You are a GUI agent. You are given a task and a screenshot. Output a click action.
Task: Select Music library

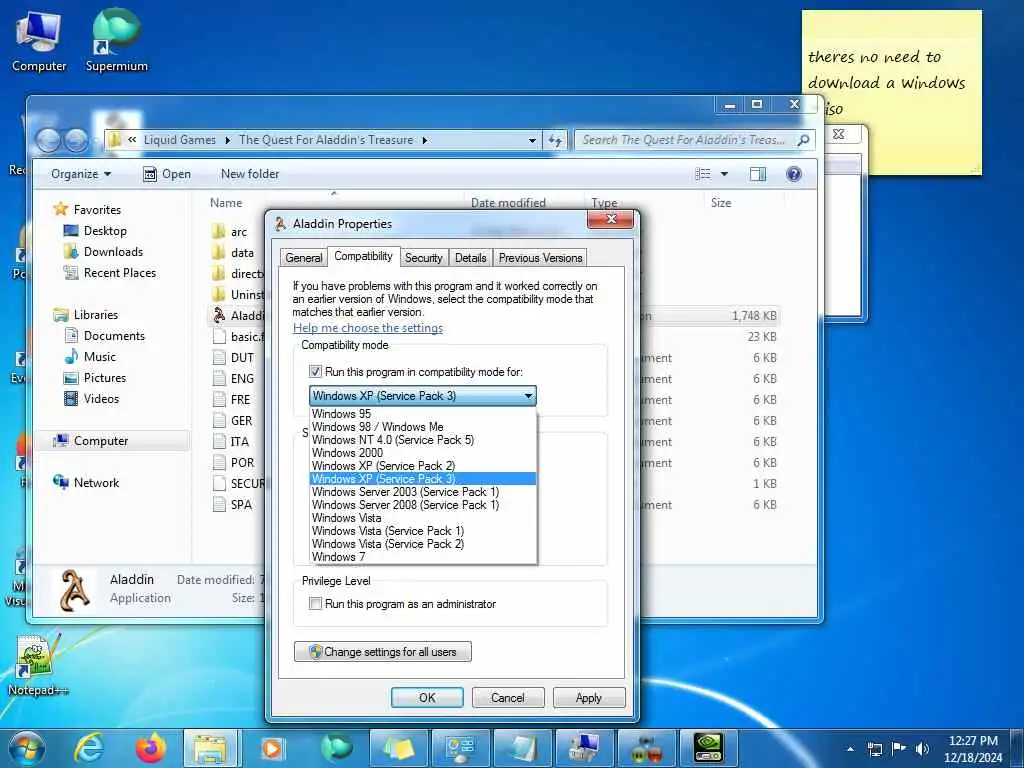coord(90,357)
